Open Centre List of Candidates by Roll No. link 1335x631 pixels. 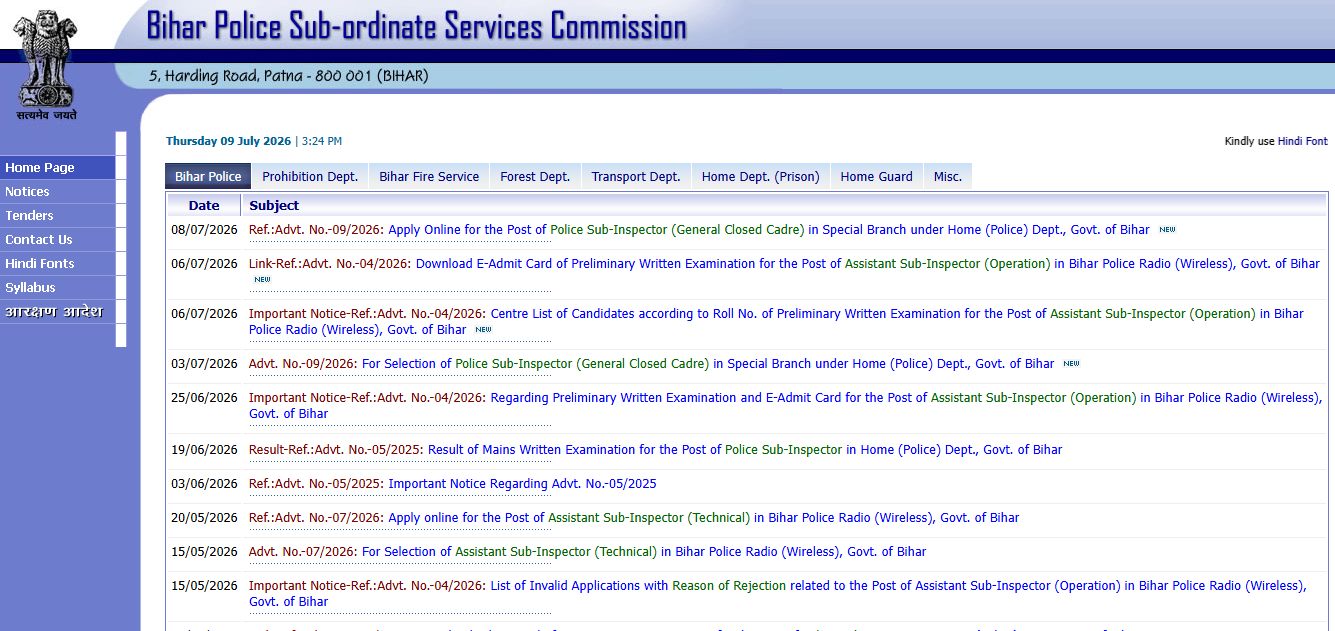(x=776, y=322)
